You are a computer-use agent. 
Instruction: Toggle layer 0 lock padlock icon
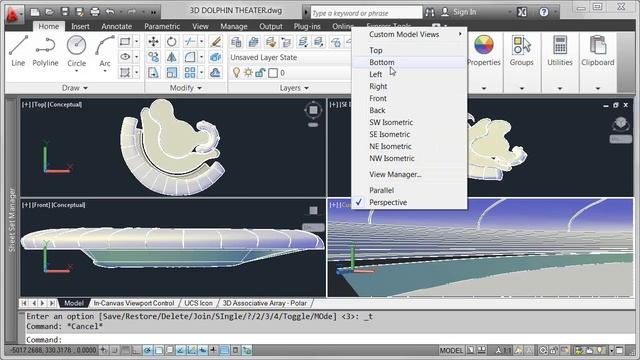click(260, 73)
